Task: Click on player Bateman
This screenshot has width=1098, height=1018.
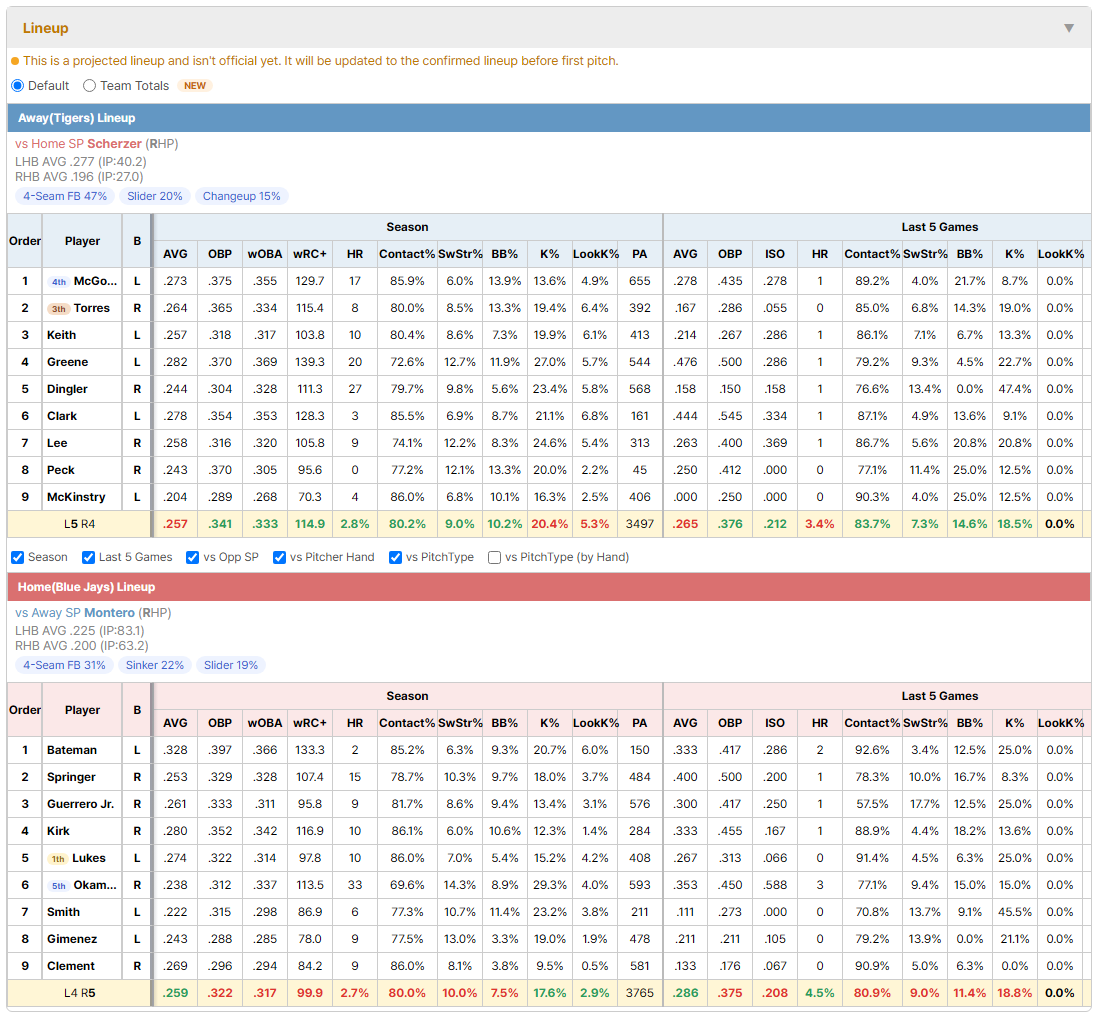Action: click(72, 751)
